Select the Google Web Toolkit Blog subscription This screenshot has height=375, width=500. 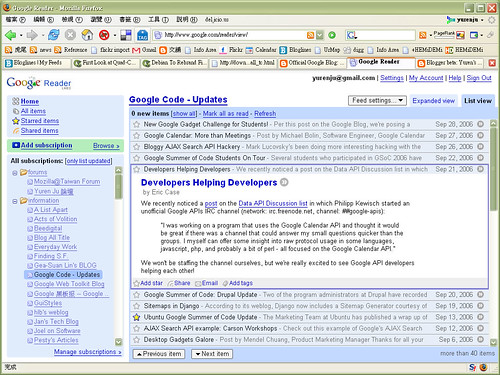pyautogui.click(x=69, y=284)
